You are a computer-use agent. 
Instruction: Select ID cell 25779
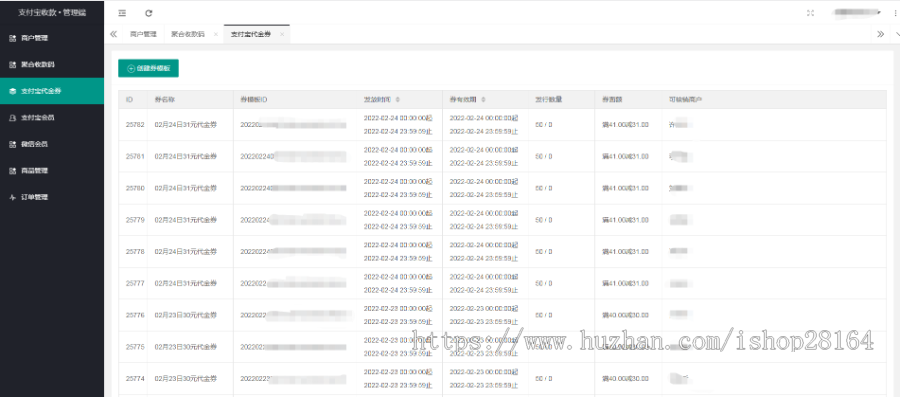(x=134, y=220)
